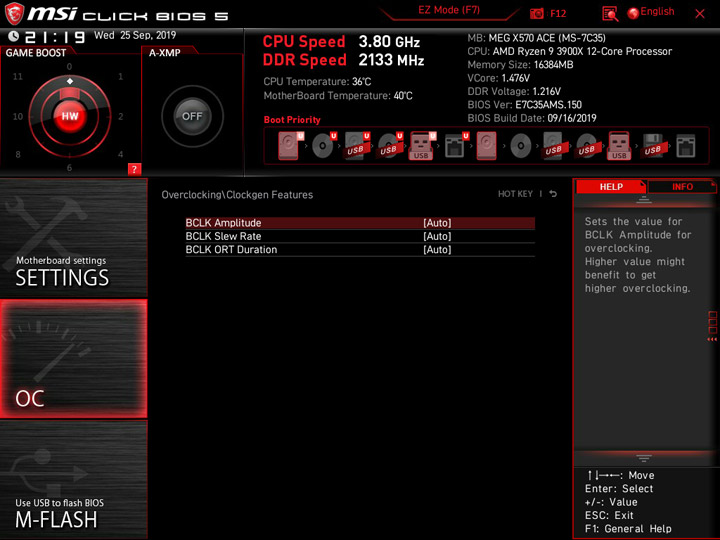The height and width of the screenshot is (540, 720).
Task: Click the VCore 1.476V reading
Action: [x=499, y=78]
